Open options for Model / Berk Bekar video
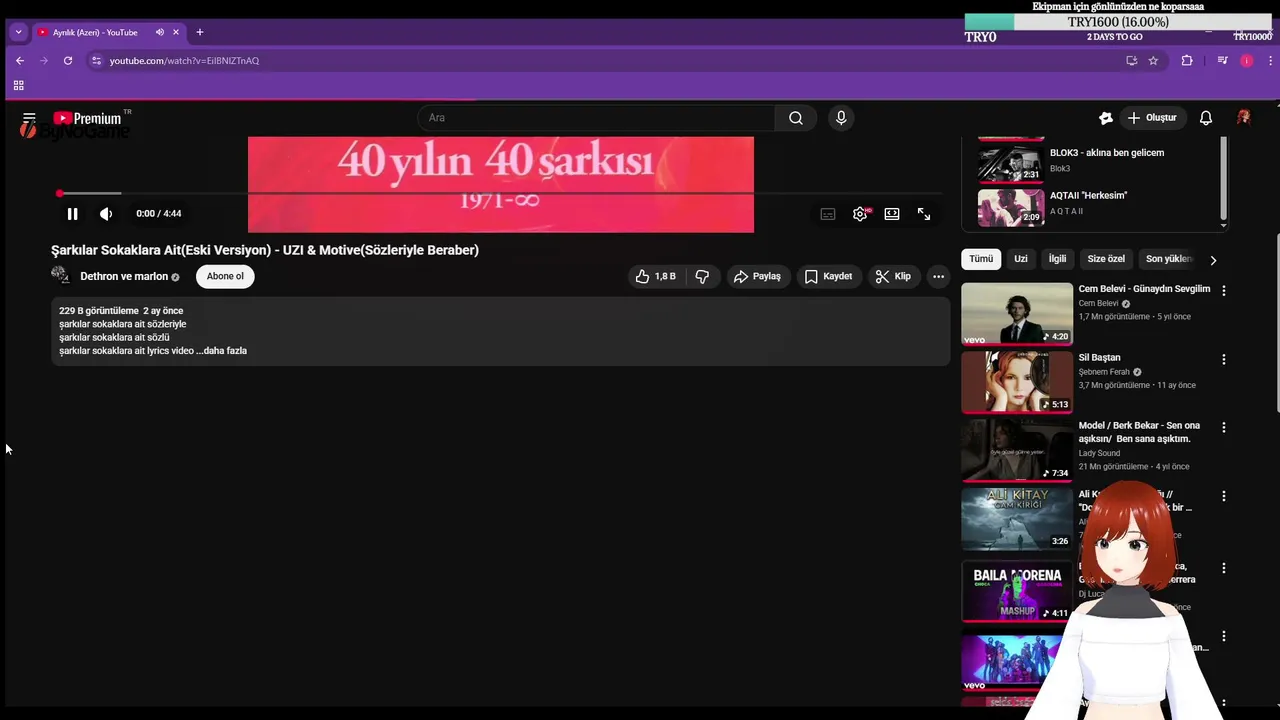 point(1223,427)
